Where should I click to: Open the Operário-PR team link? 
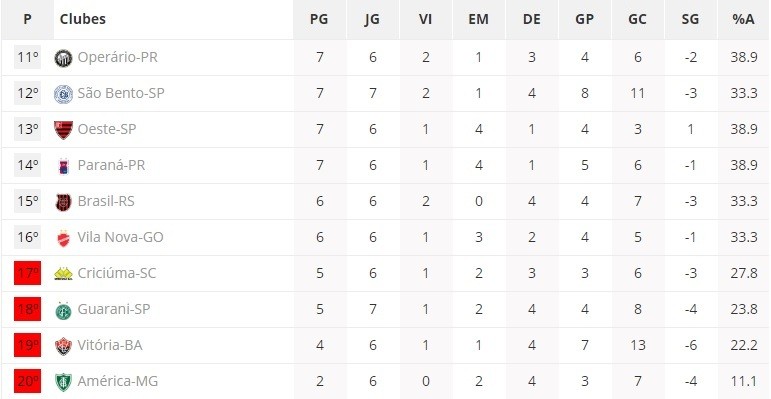(118, 58)
